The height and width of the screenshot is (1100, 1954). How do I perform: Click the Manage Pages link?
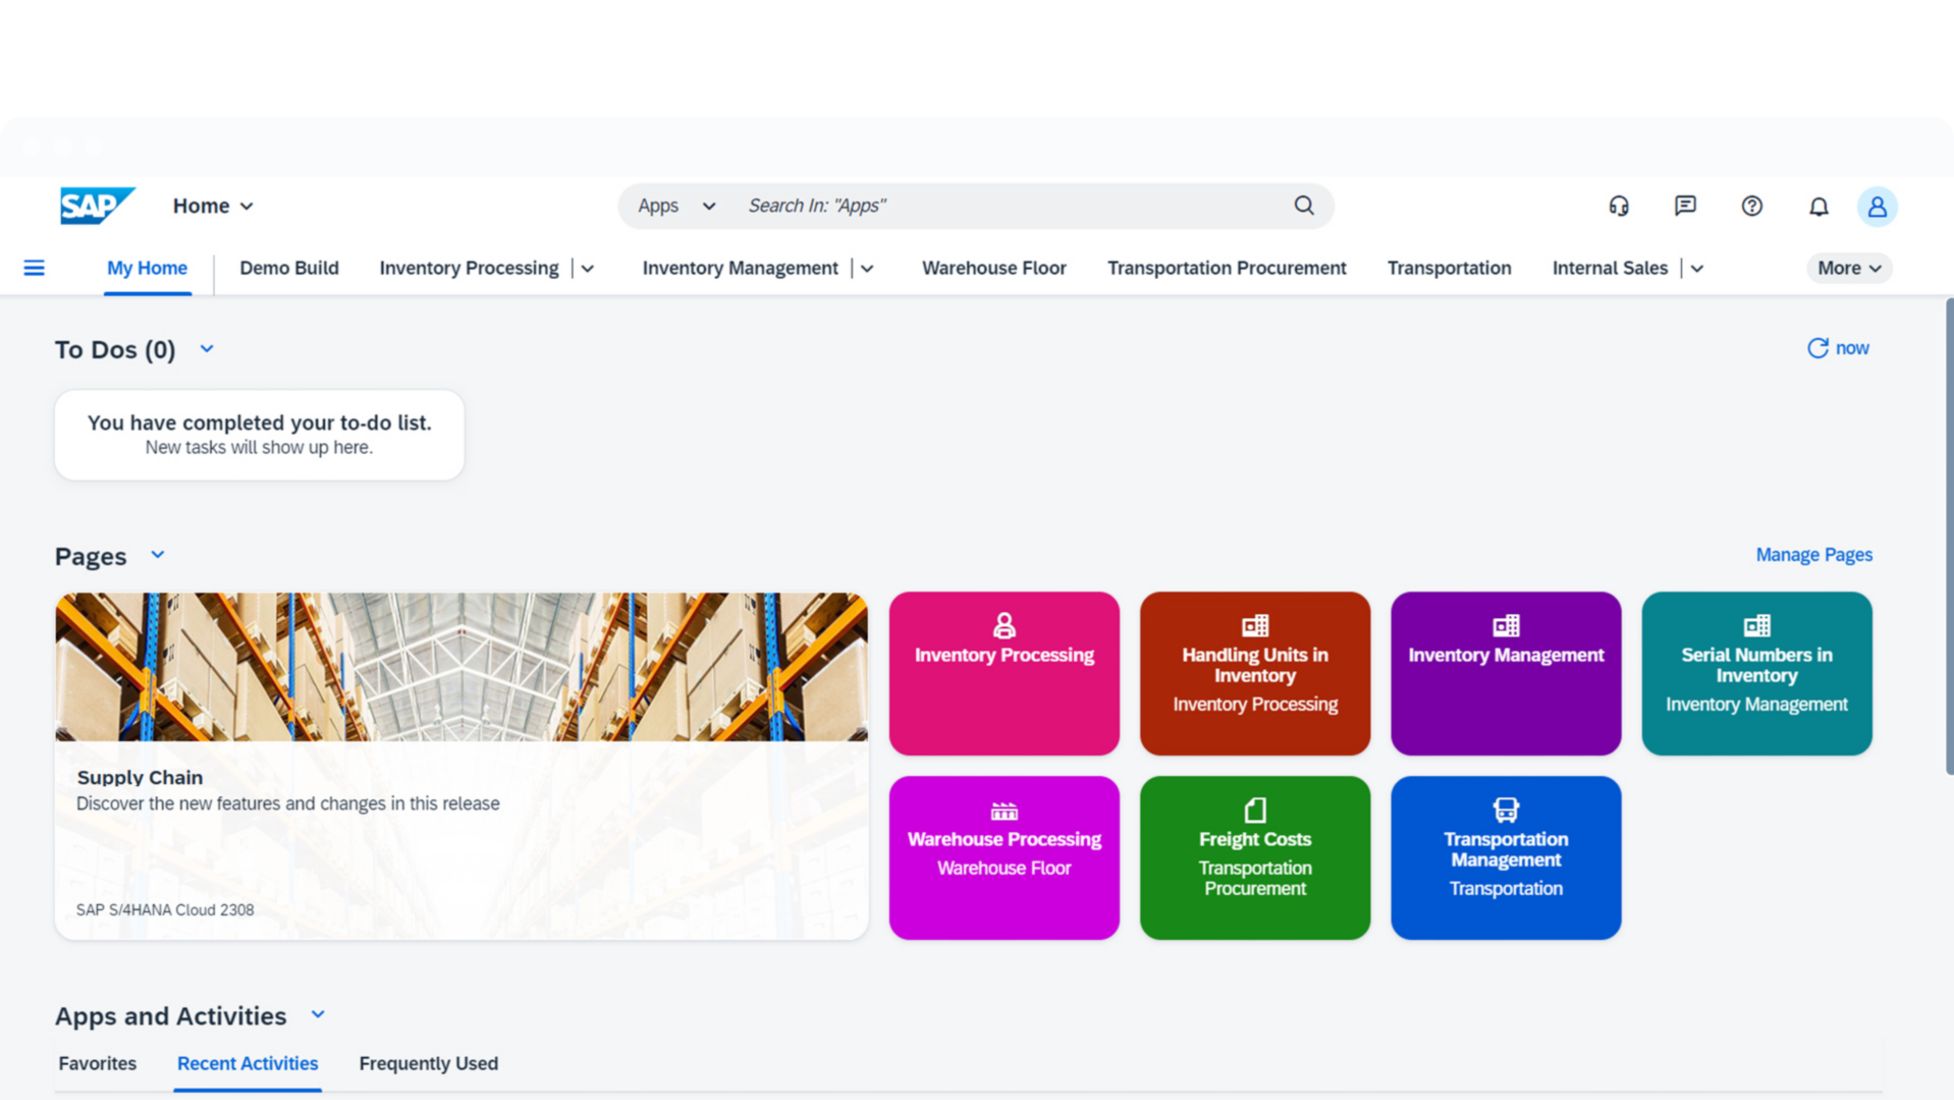click(1813, 555)
